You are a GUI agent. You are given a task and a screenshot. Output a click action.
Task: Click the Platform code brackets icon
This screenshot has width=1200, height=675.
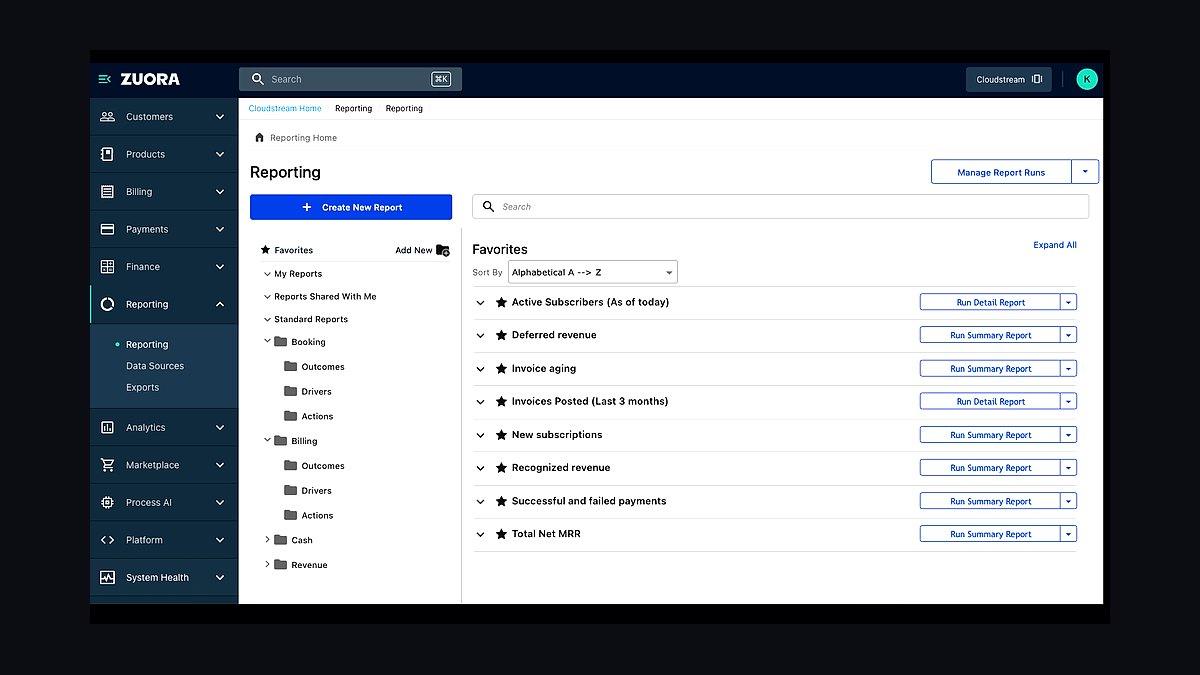click(108, 540)
